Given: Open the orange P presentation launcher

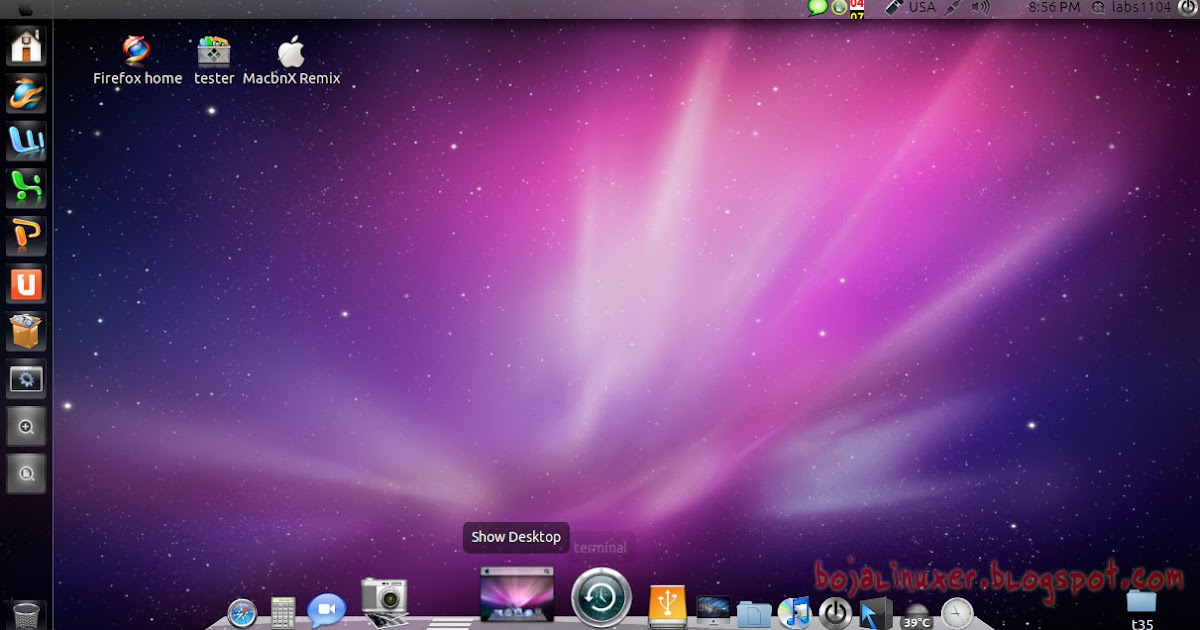Looking at the screenshot, I should [x=26, y=237].
